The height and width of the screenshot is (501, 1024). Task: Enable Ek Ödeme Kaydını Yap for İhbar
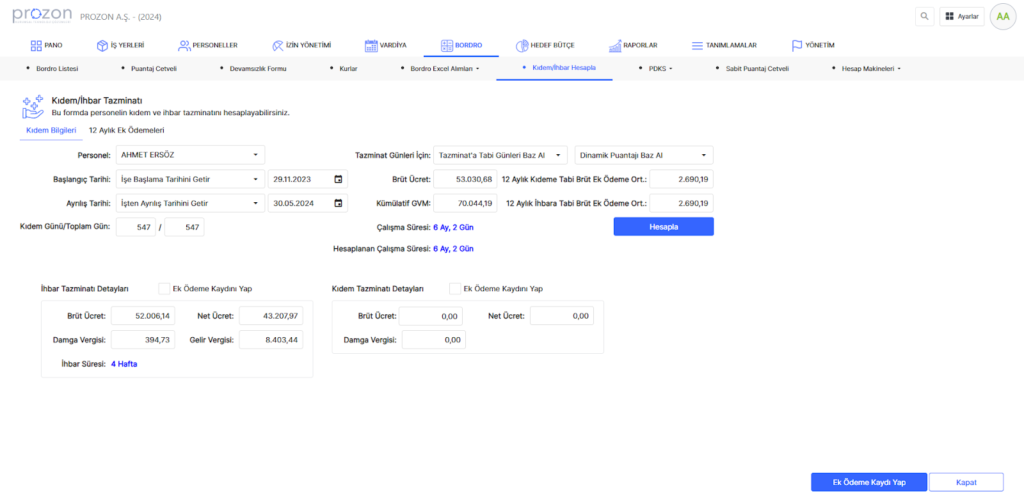click(x=164, y=289)
